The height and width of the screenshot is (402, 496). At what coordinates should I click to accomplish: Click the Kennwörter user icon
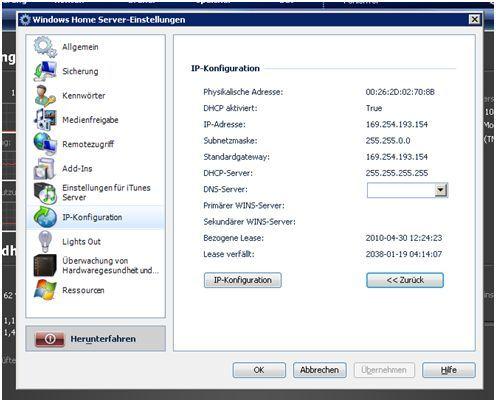45,95
